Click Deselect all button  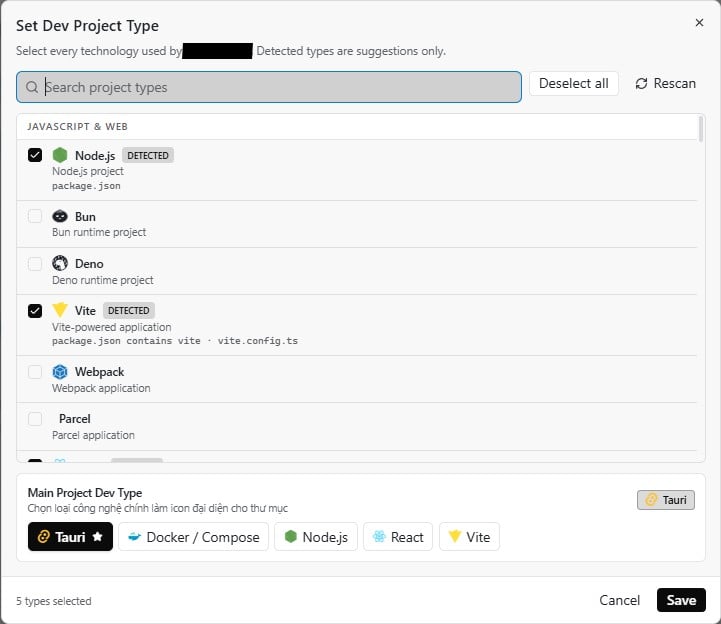pyautogui.click(x=573, y=84)
